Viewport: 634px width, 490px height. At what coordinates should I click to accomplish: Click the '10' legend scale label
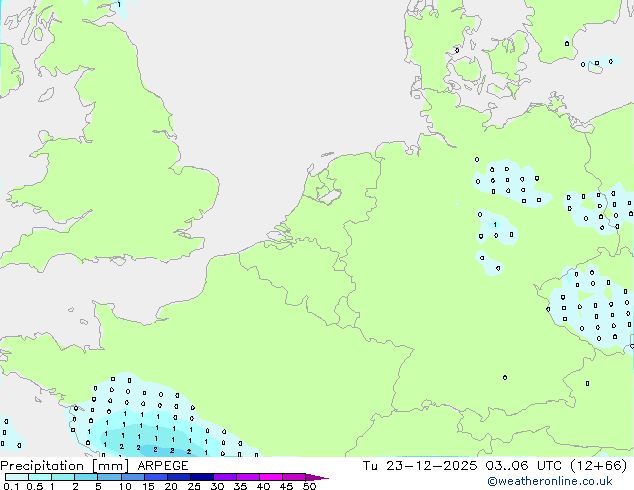point(125,486)
